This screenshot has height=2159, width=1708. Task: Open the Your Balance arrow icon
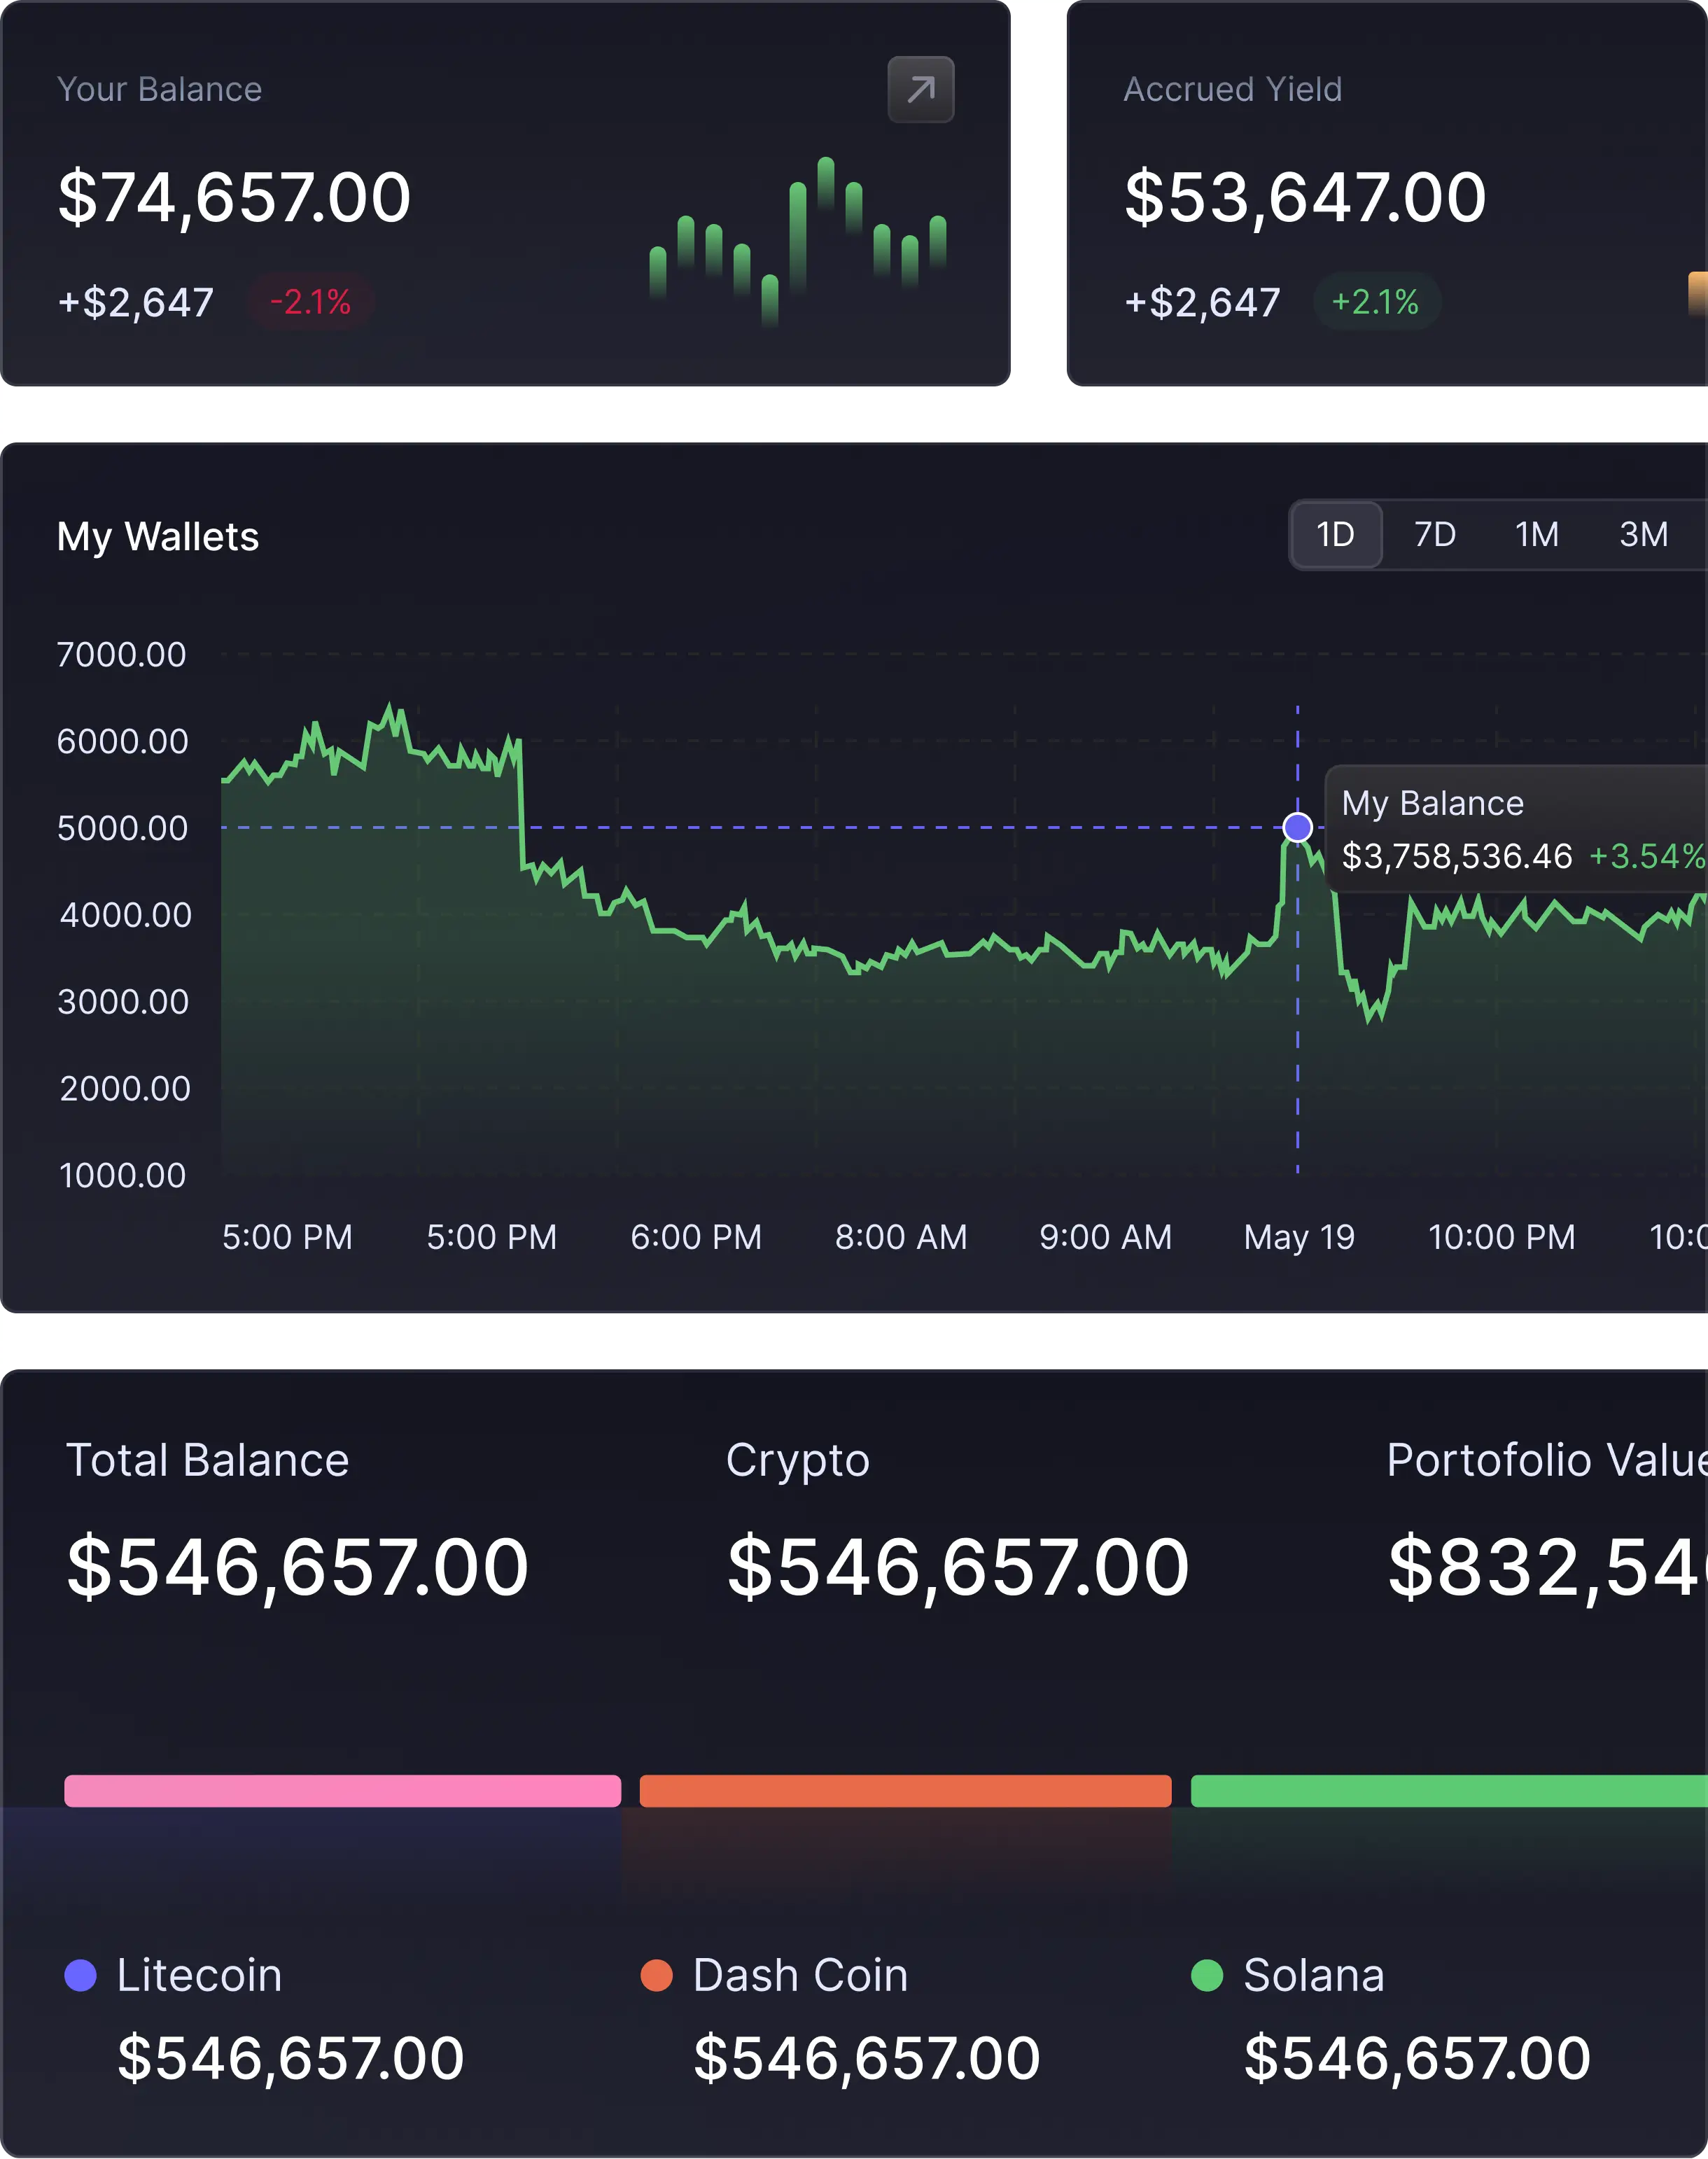[x=920, y=90]
